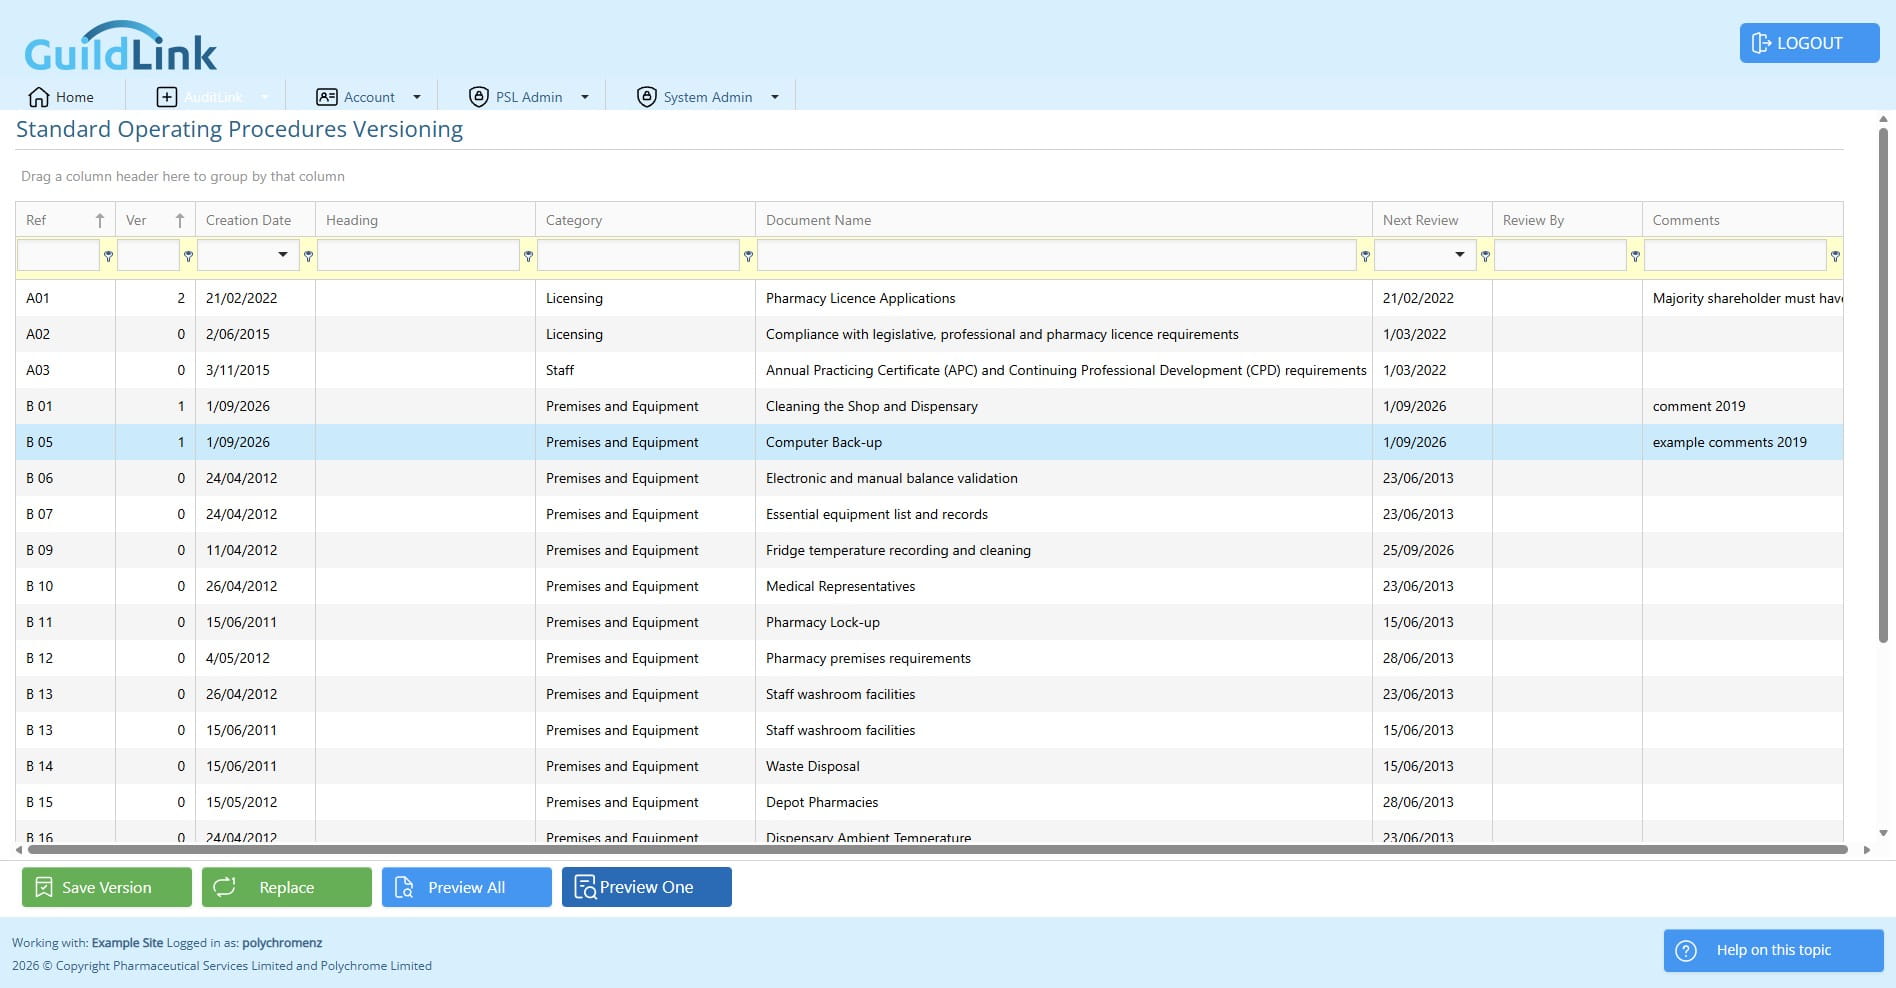Click the Review By filter icon
The height and width of the screenshot is (988, 1896).
coord(1635,256)
